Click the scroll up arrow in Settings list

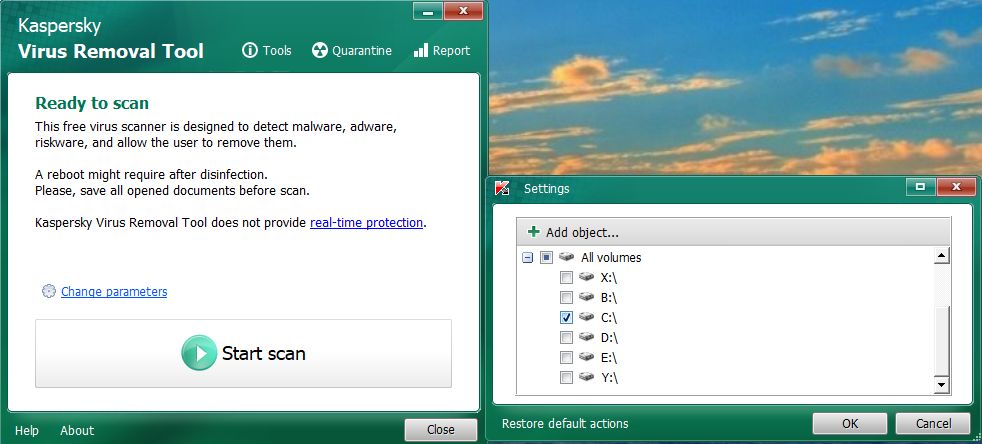[x=941, y=256]
